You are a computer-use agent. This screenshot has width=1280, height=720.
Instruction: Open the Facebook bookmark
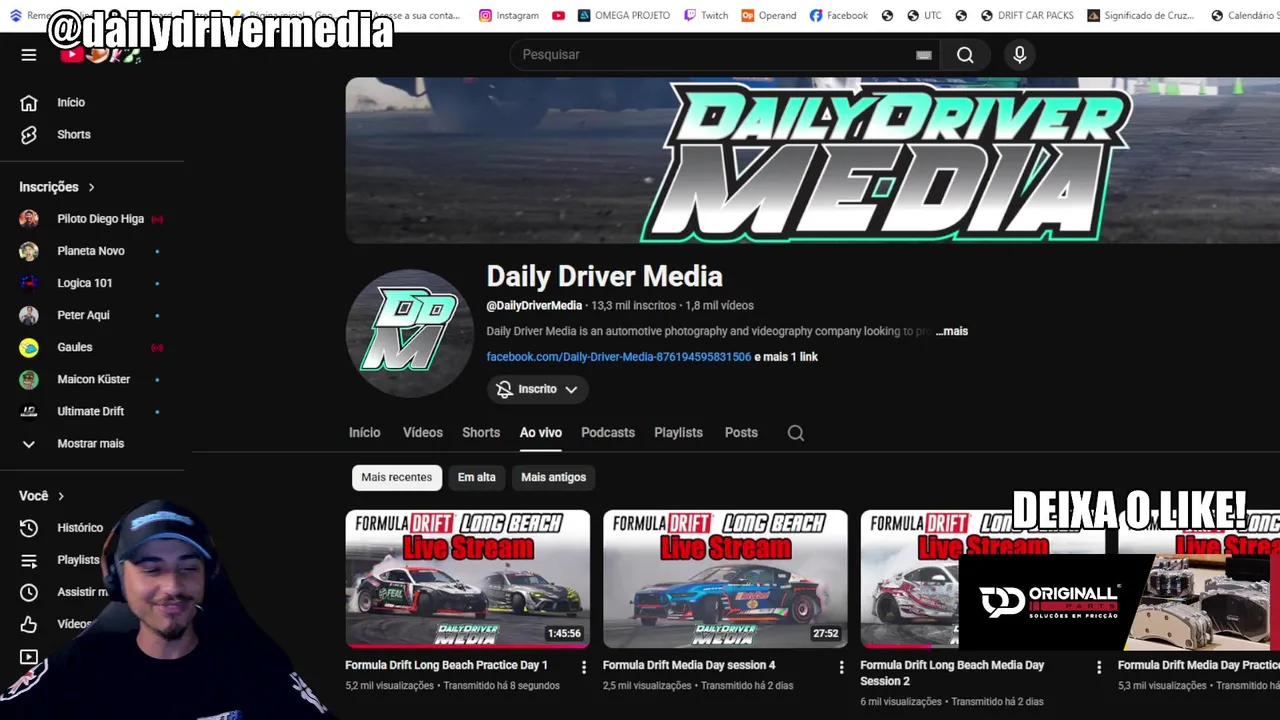(839, 15)
